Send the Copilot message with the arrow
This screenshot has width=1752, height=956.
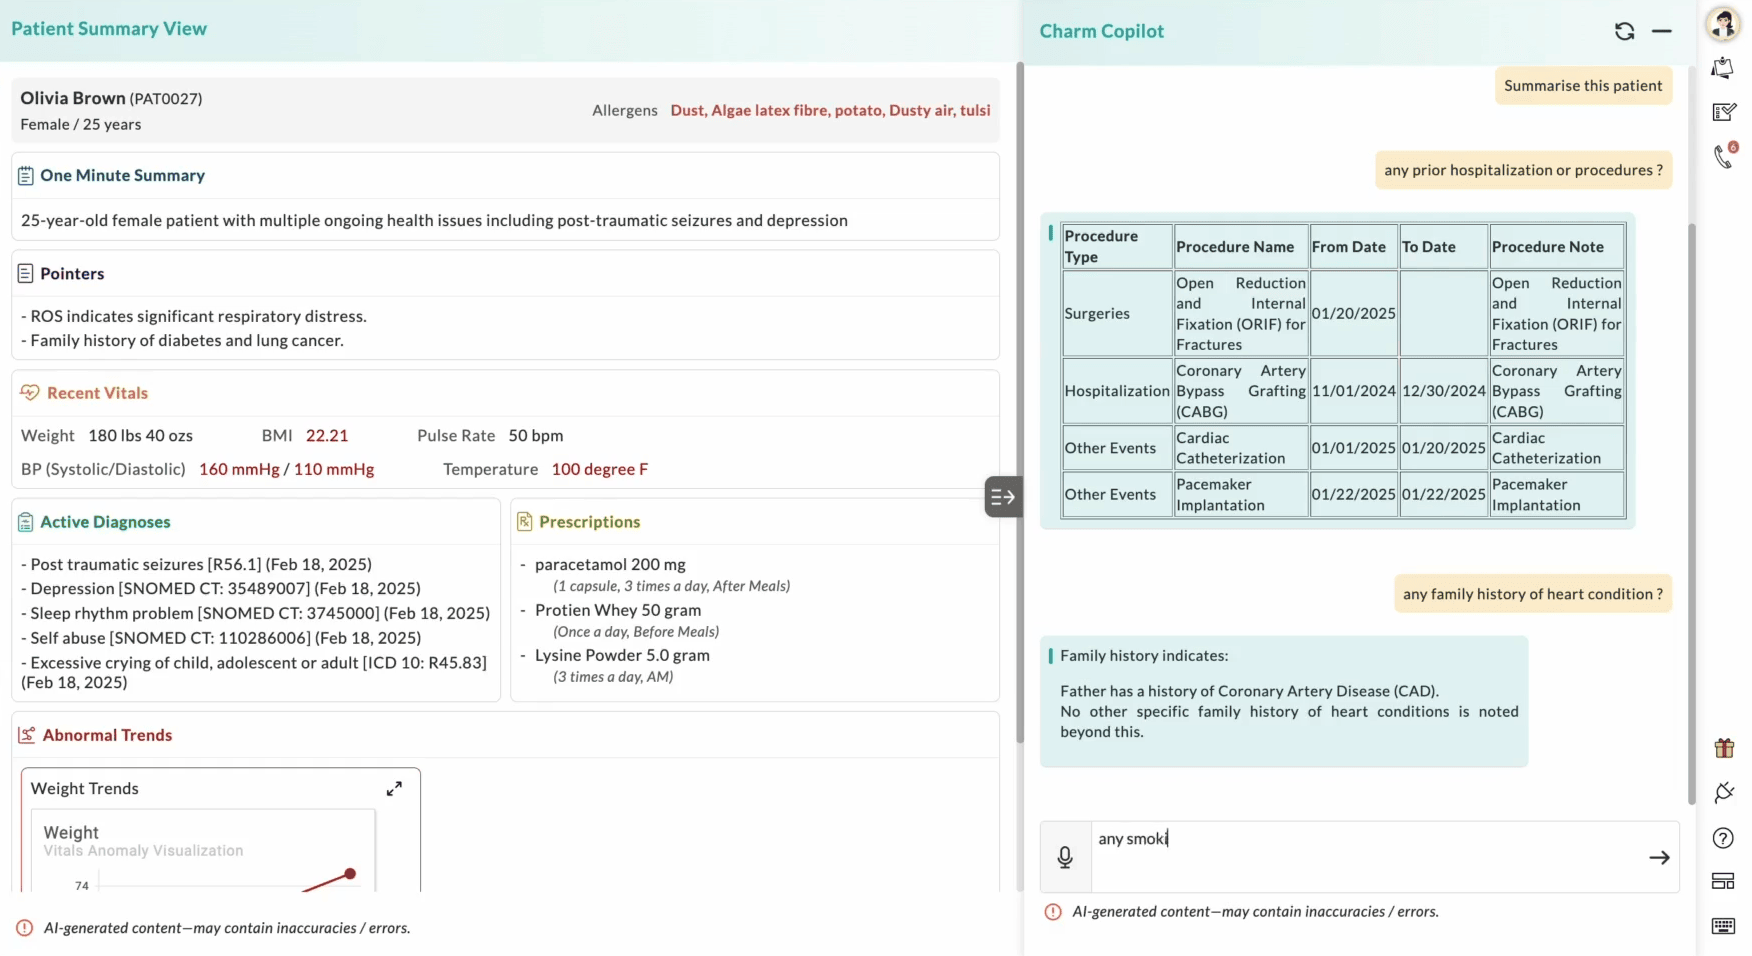tap(1659, 857)
